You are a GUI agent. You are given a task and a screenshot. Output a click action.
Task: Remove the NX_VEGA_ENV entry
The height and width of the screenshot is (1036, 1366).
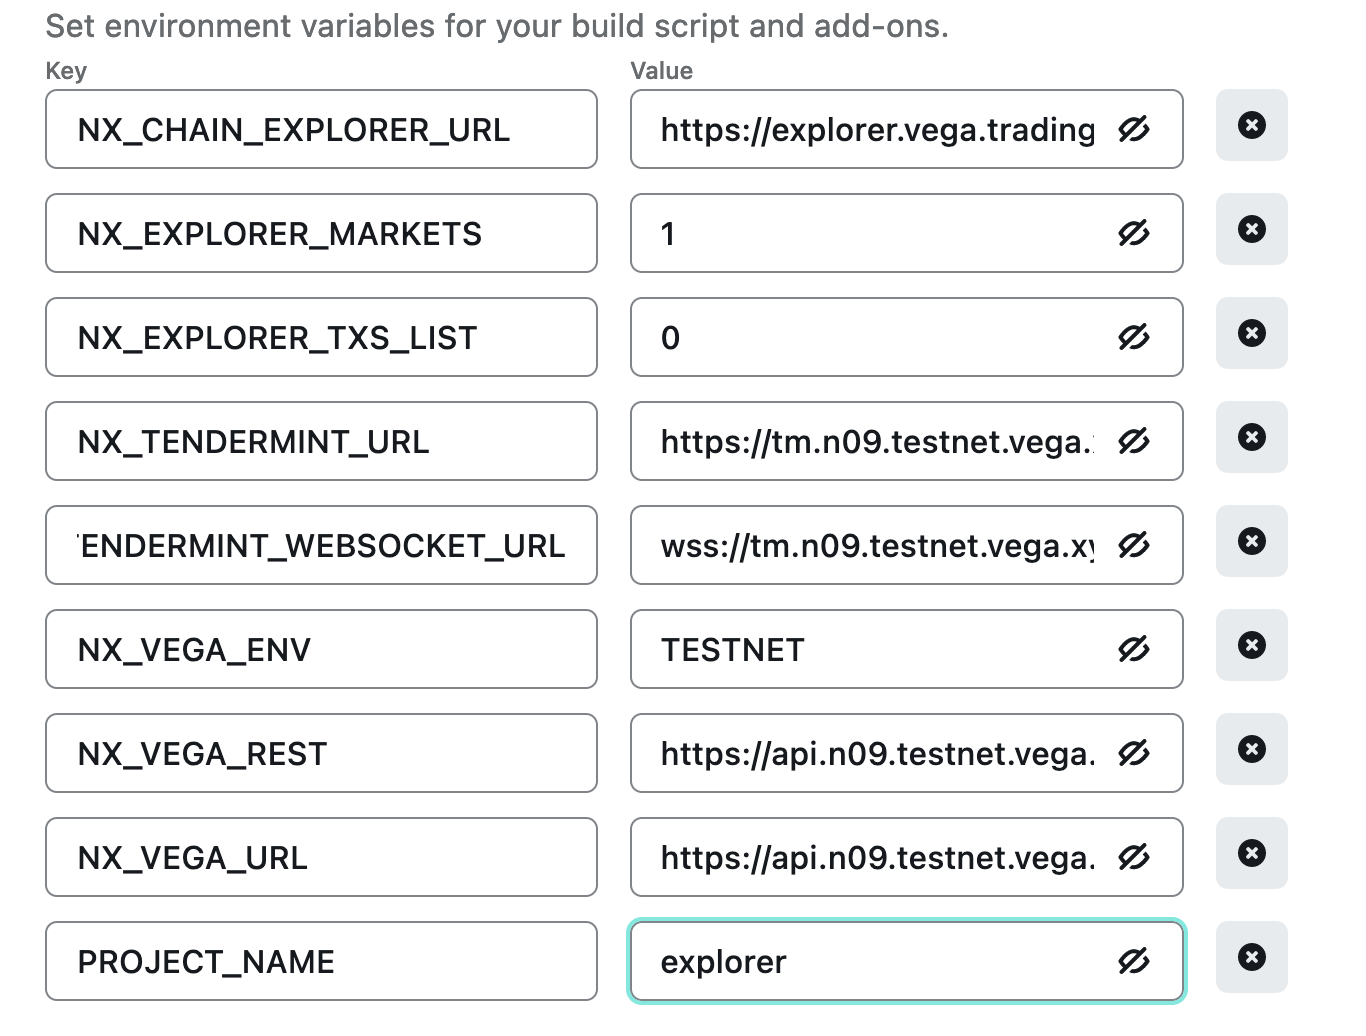pyautogui.click(x=1251, y=645)
